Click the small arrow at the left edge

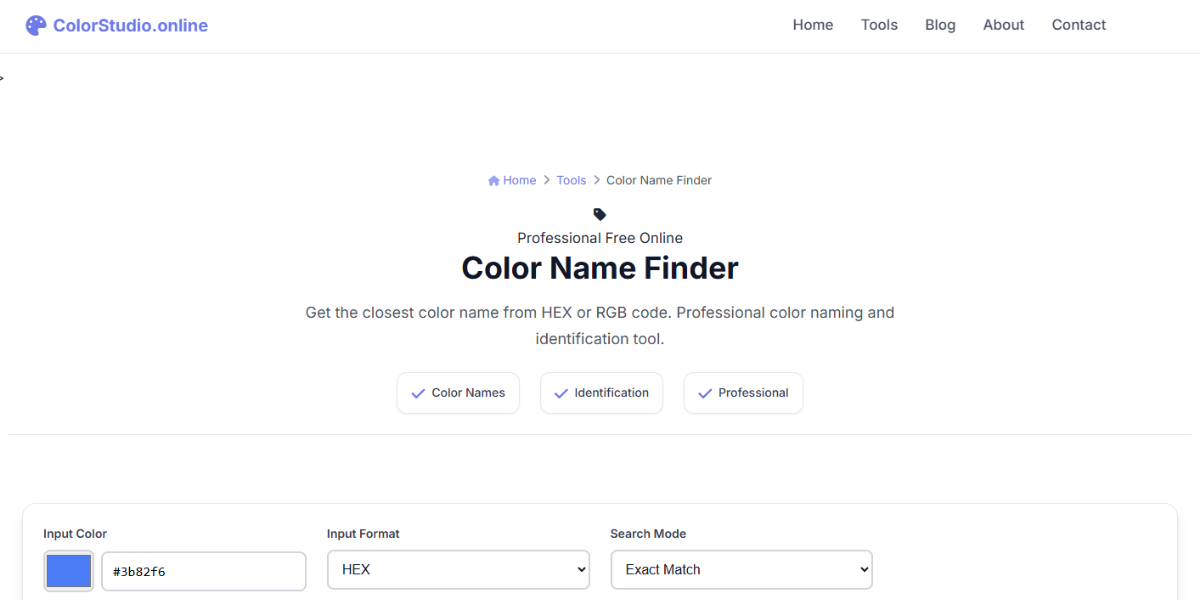point(3,76)
